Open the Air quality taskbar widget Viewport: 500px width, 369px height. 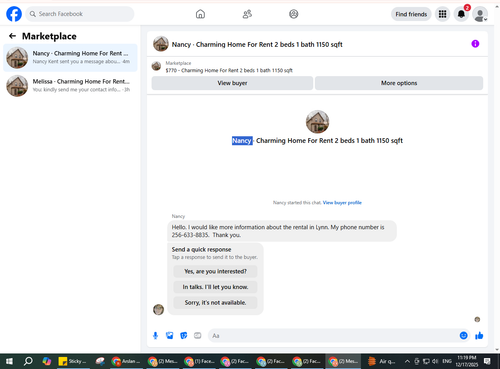(382, 361)
